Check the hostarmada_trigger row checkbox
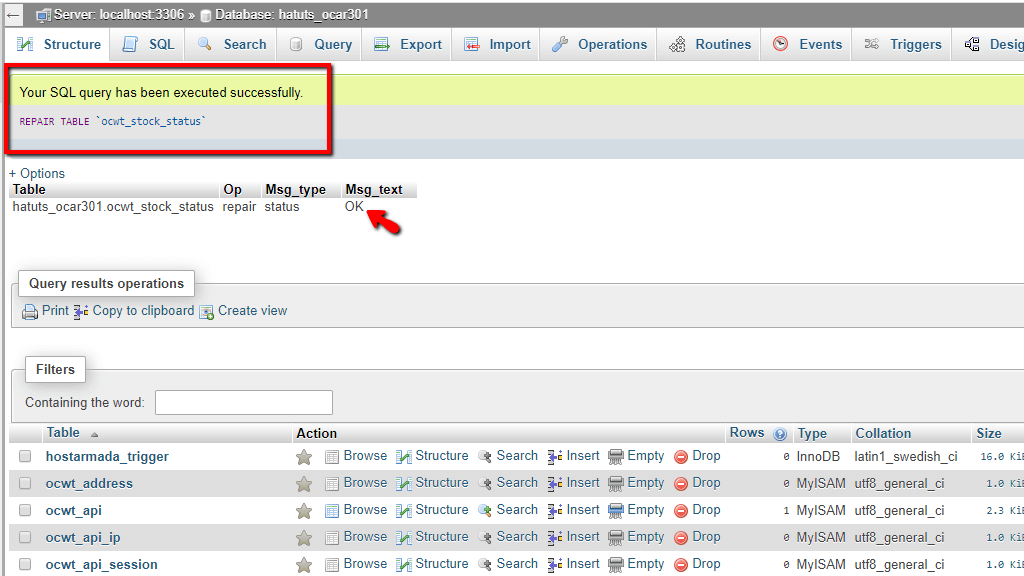 coord(25,456)
